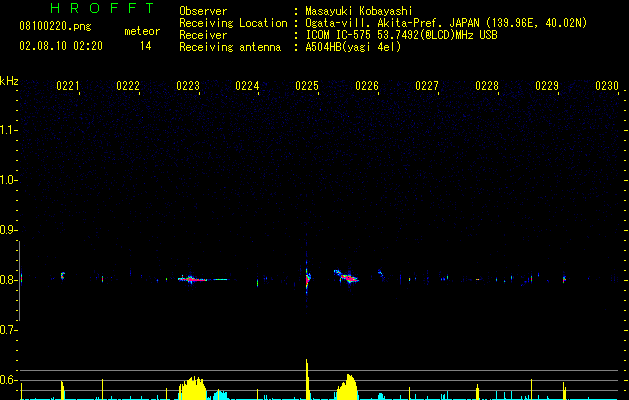Click observer name Masayuki Kobayashi
The height and width of the screenshot is (400, 629).
pyautogui.click(x=359, y=11)
